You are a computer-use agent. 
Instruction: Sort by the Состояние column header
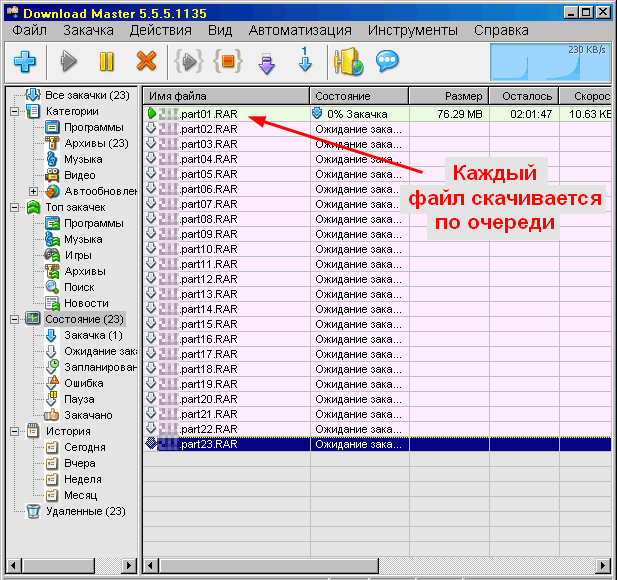pyautogui.click(x=359, y=96)
